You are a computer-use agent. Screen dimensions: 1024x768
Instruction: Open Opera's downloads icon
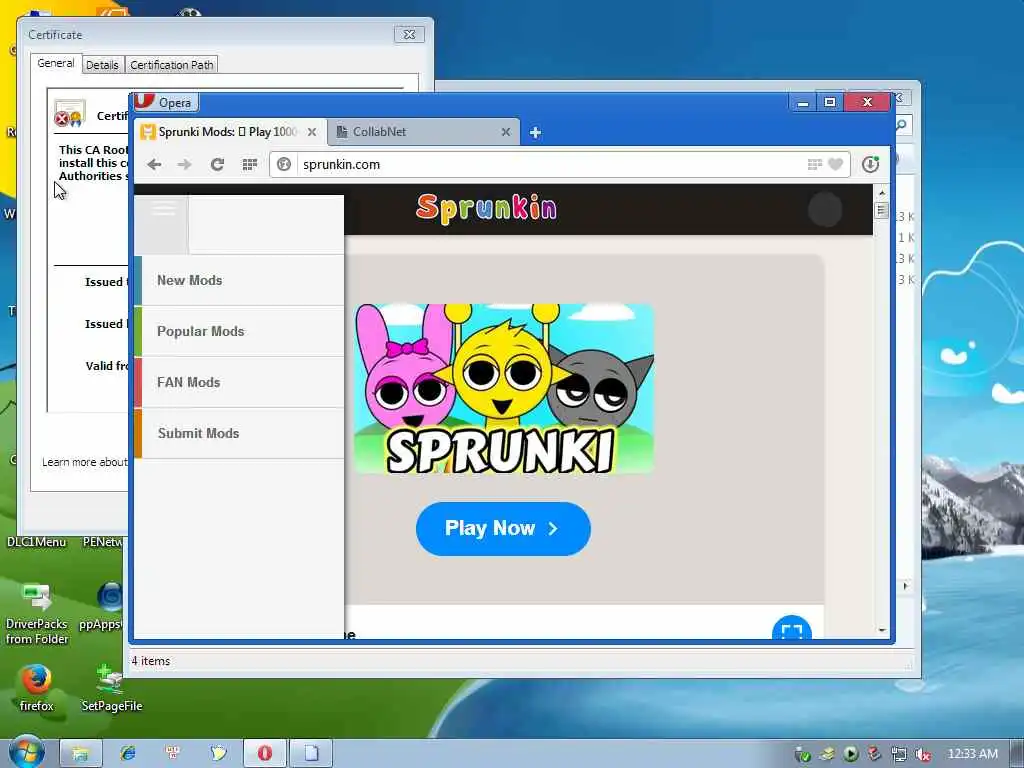click(870, 165)
